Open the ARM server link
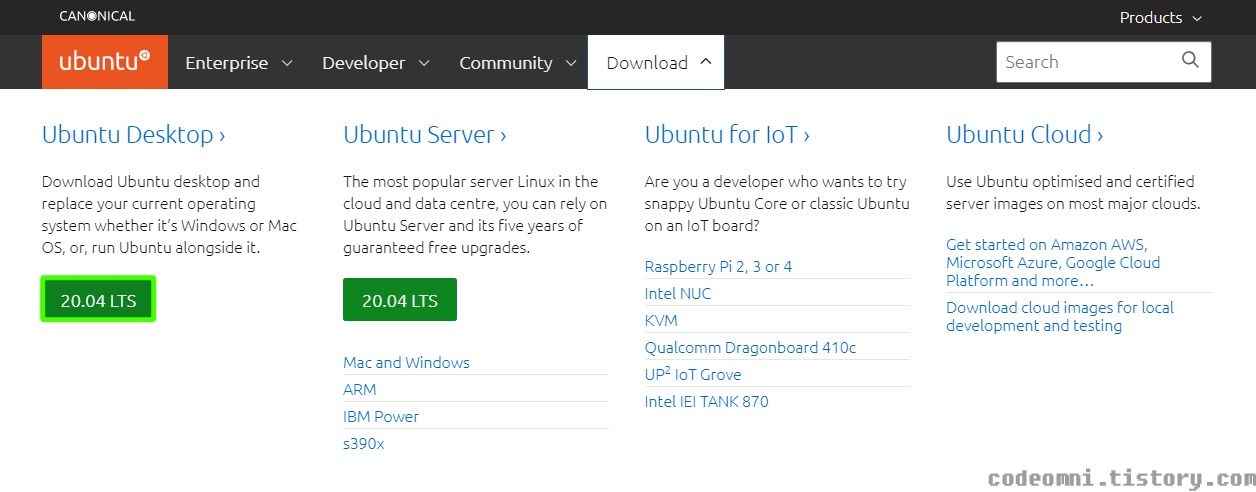Image resolution: width=1256 pixels, height=492 pixels. click(360, 389)
